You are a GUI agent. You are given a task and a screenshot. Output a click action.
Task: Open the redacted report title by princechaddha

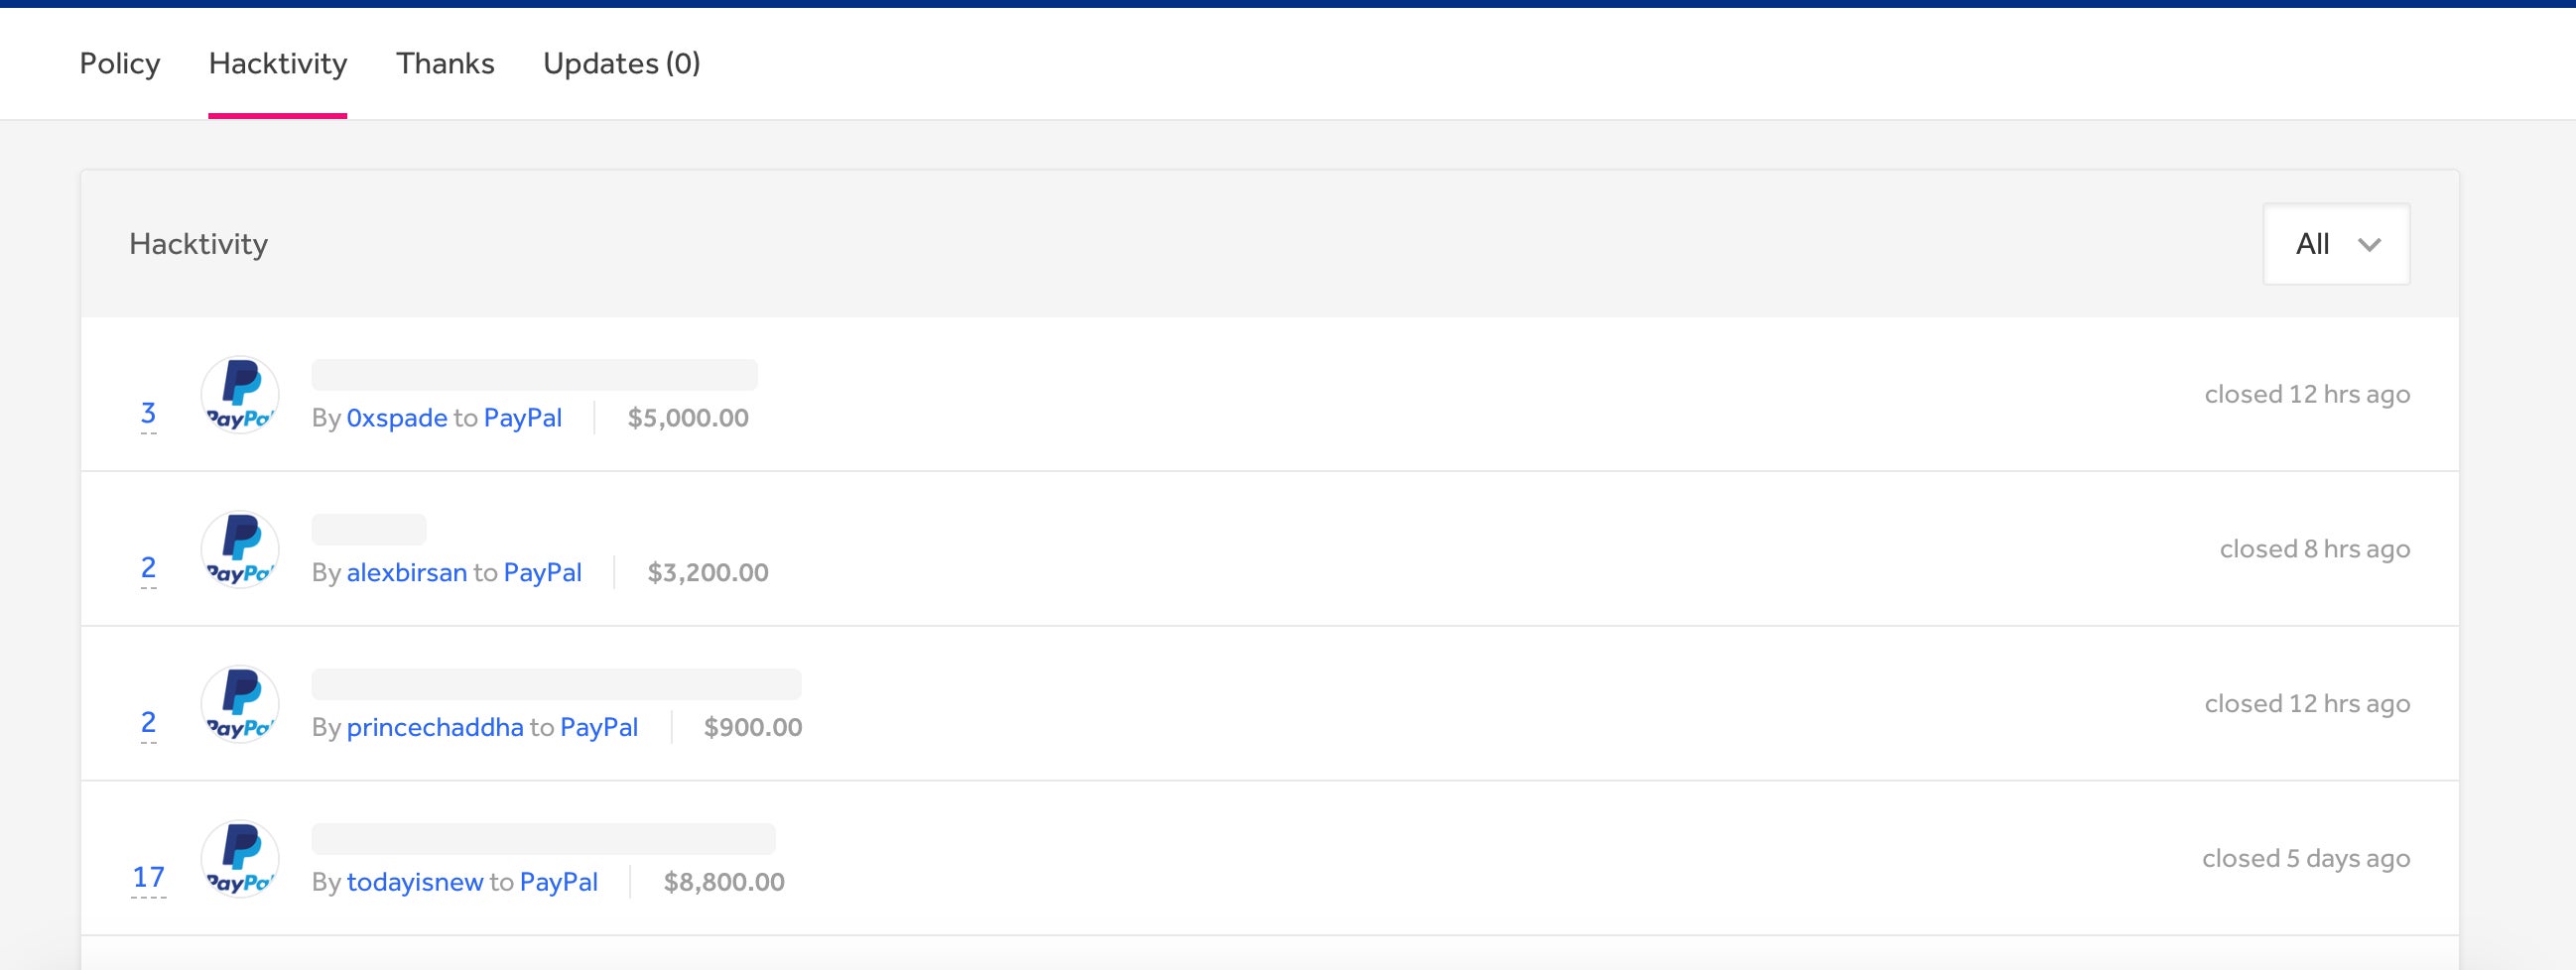[x=556, y=684]
